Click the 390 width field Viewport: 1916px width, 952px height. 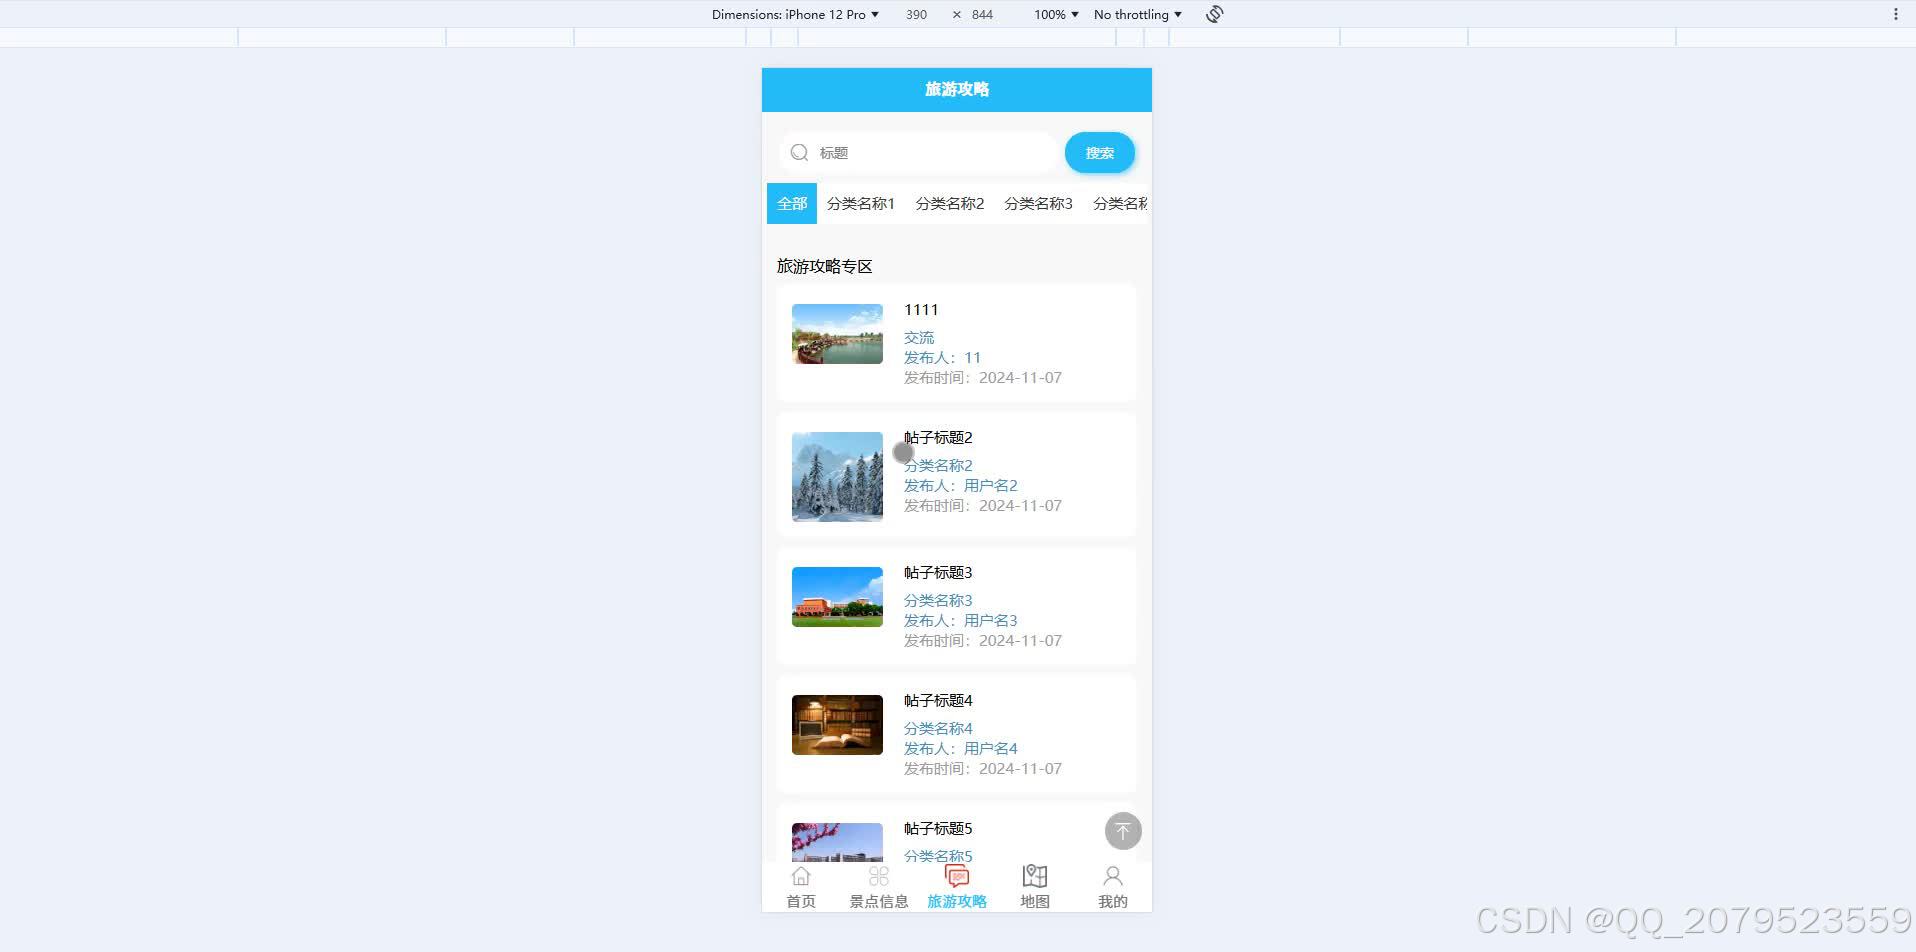(917, 14)
